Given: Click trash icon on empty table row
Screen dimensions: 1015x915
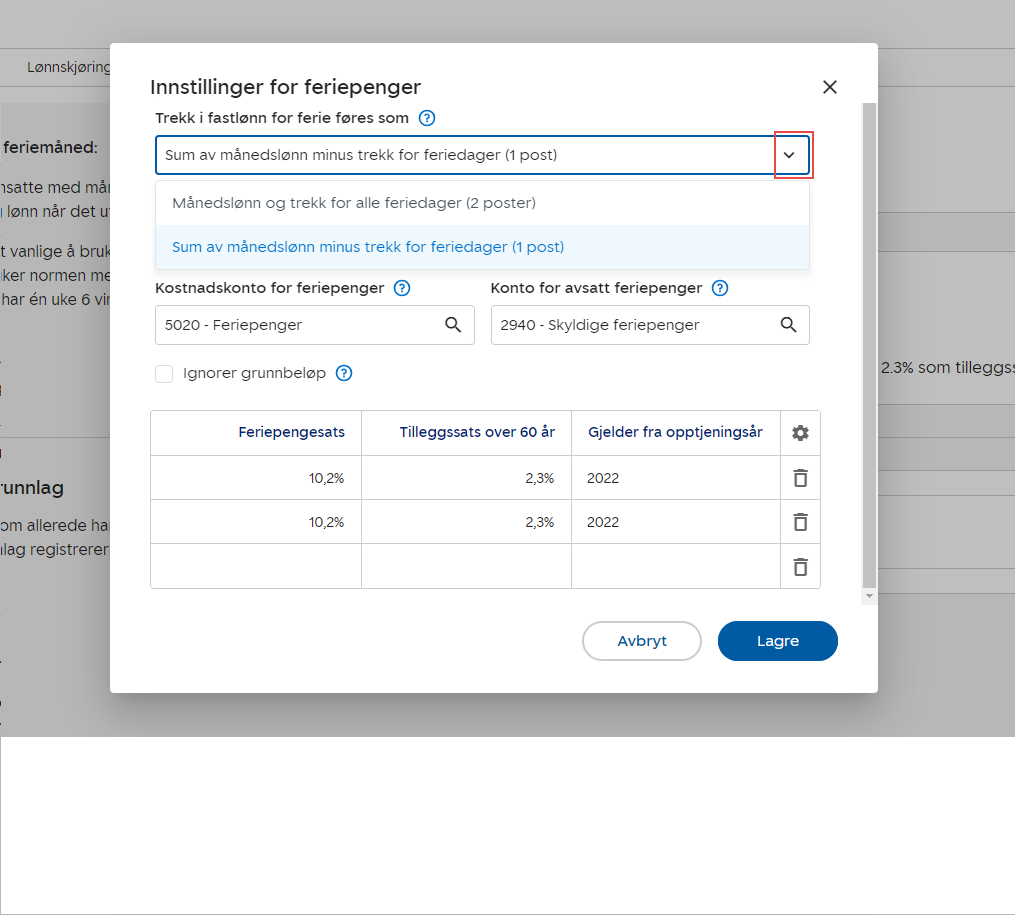Looking at the screenshot, I should pyautogui.click(x=800, y=566).
